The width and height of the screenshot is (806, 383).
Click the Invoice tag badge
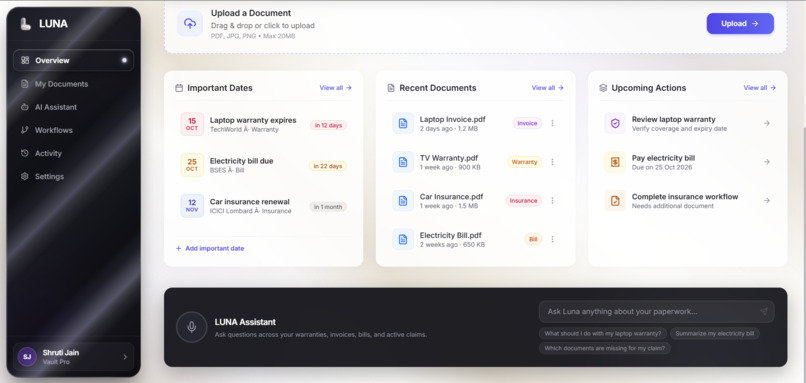(527, 123)
